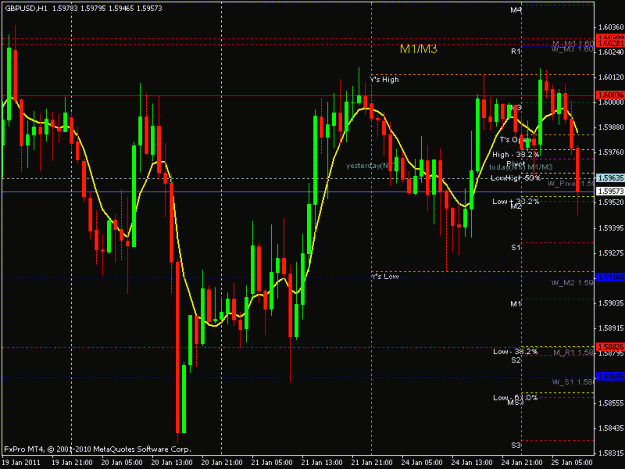Click the Y's Low label
Screen dimensions: 625x469
click(x=384, y=276)
